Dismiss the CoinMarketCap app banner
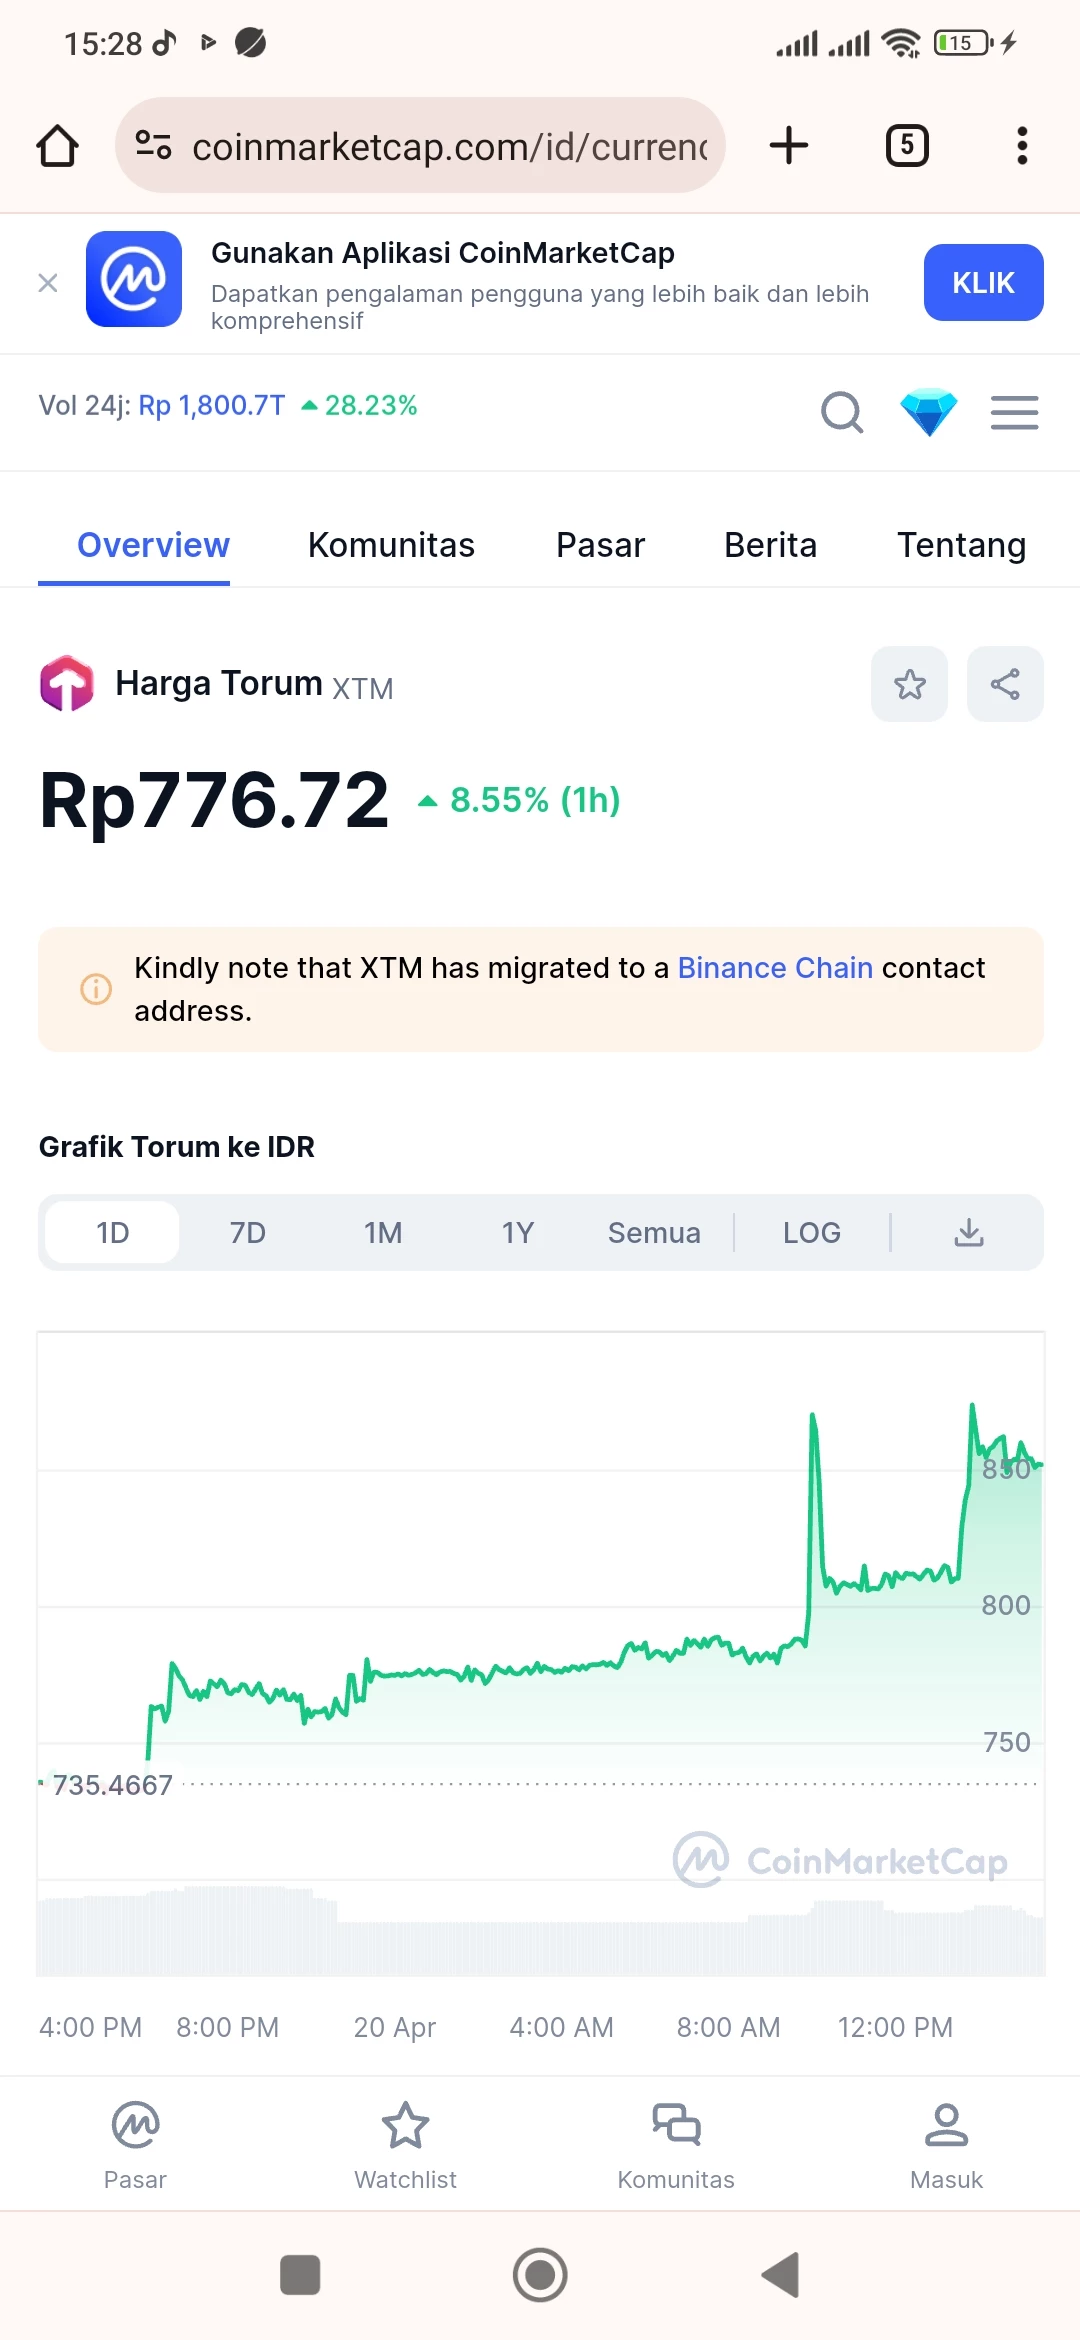This screenshot has height=2340, width=1080. (x=48, y=284)
